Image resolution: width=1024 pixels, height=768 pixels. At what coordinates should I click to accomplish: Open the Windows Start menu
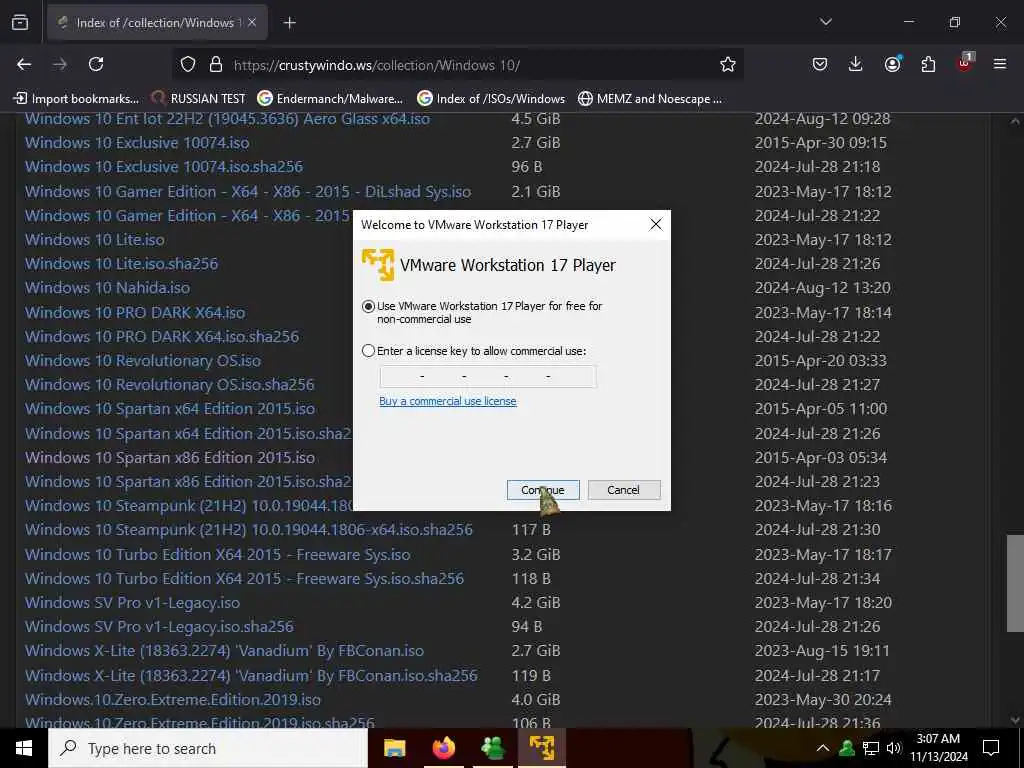(24, 748)
